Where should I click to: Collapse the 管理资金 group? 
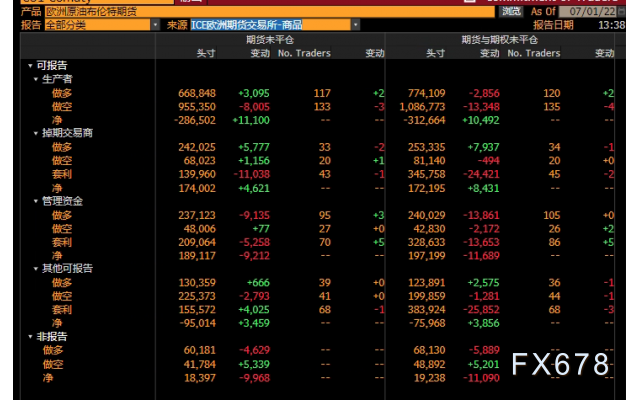[36, 201]
